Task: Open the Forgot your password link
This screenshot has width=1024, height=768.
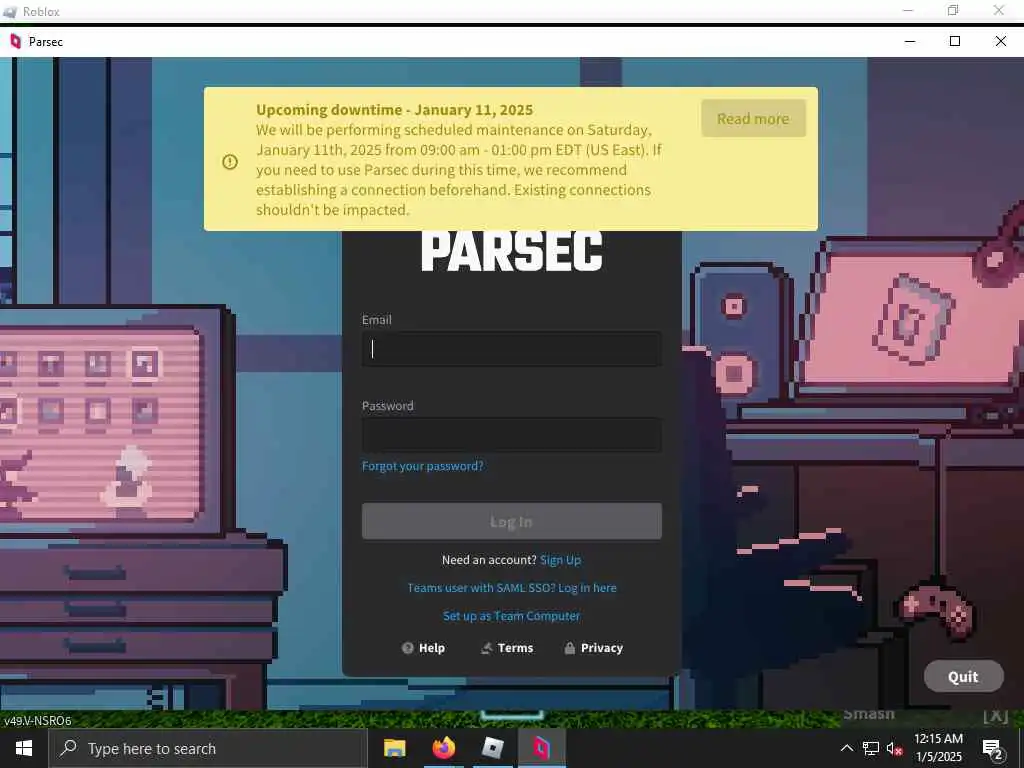Action: click(423, 466)
